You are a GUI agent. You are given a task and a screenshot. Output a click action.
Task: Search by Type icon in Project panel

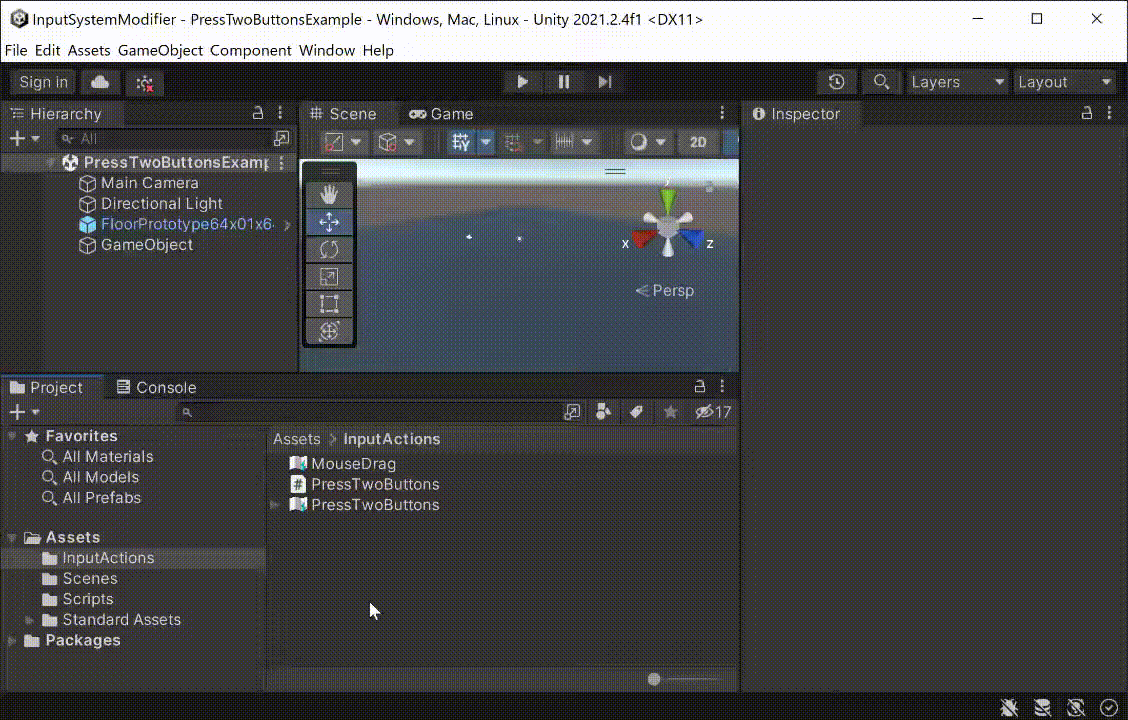[604, 412]
